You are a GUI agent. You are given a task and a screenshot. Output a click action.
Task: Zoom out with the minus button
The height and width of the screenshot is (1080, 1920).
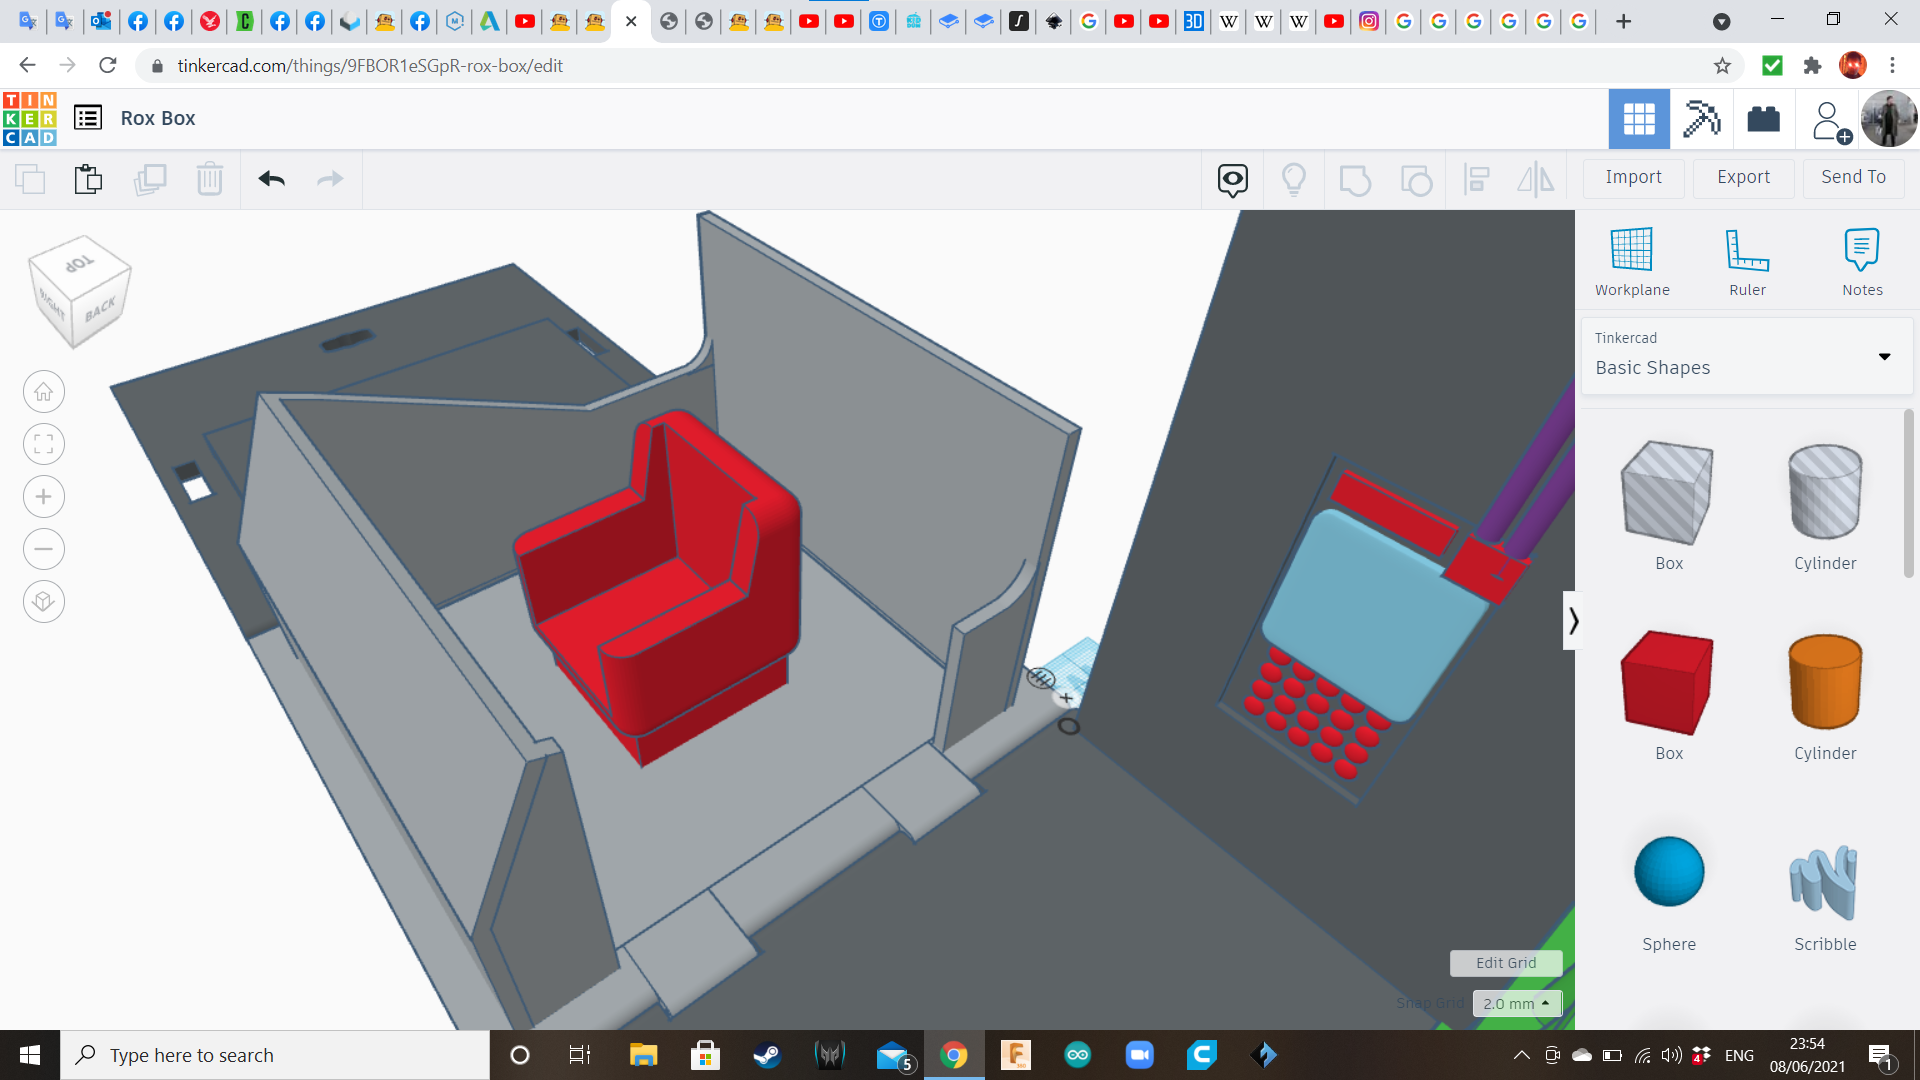[x=44, y=549]
